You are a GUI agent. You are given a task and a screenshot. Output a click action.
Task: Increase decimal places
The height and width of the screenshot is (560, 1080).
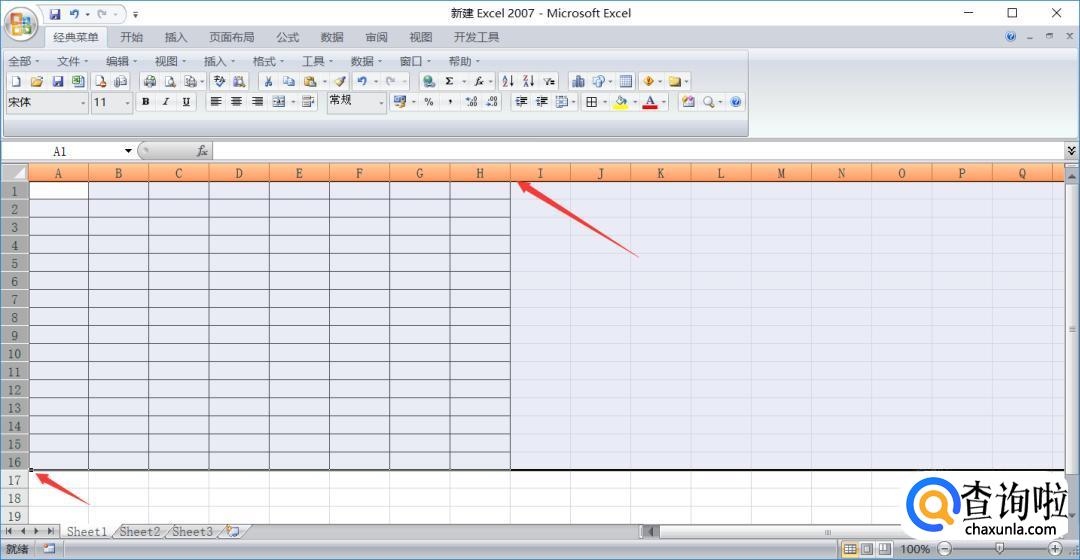click(471, 102)
